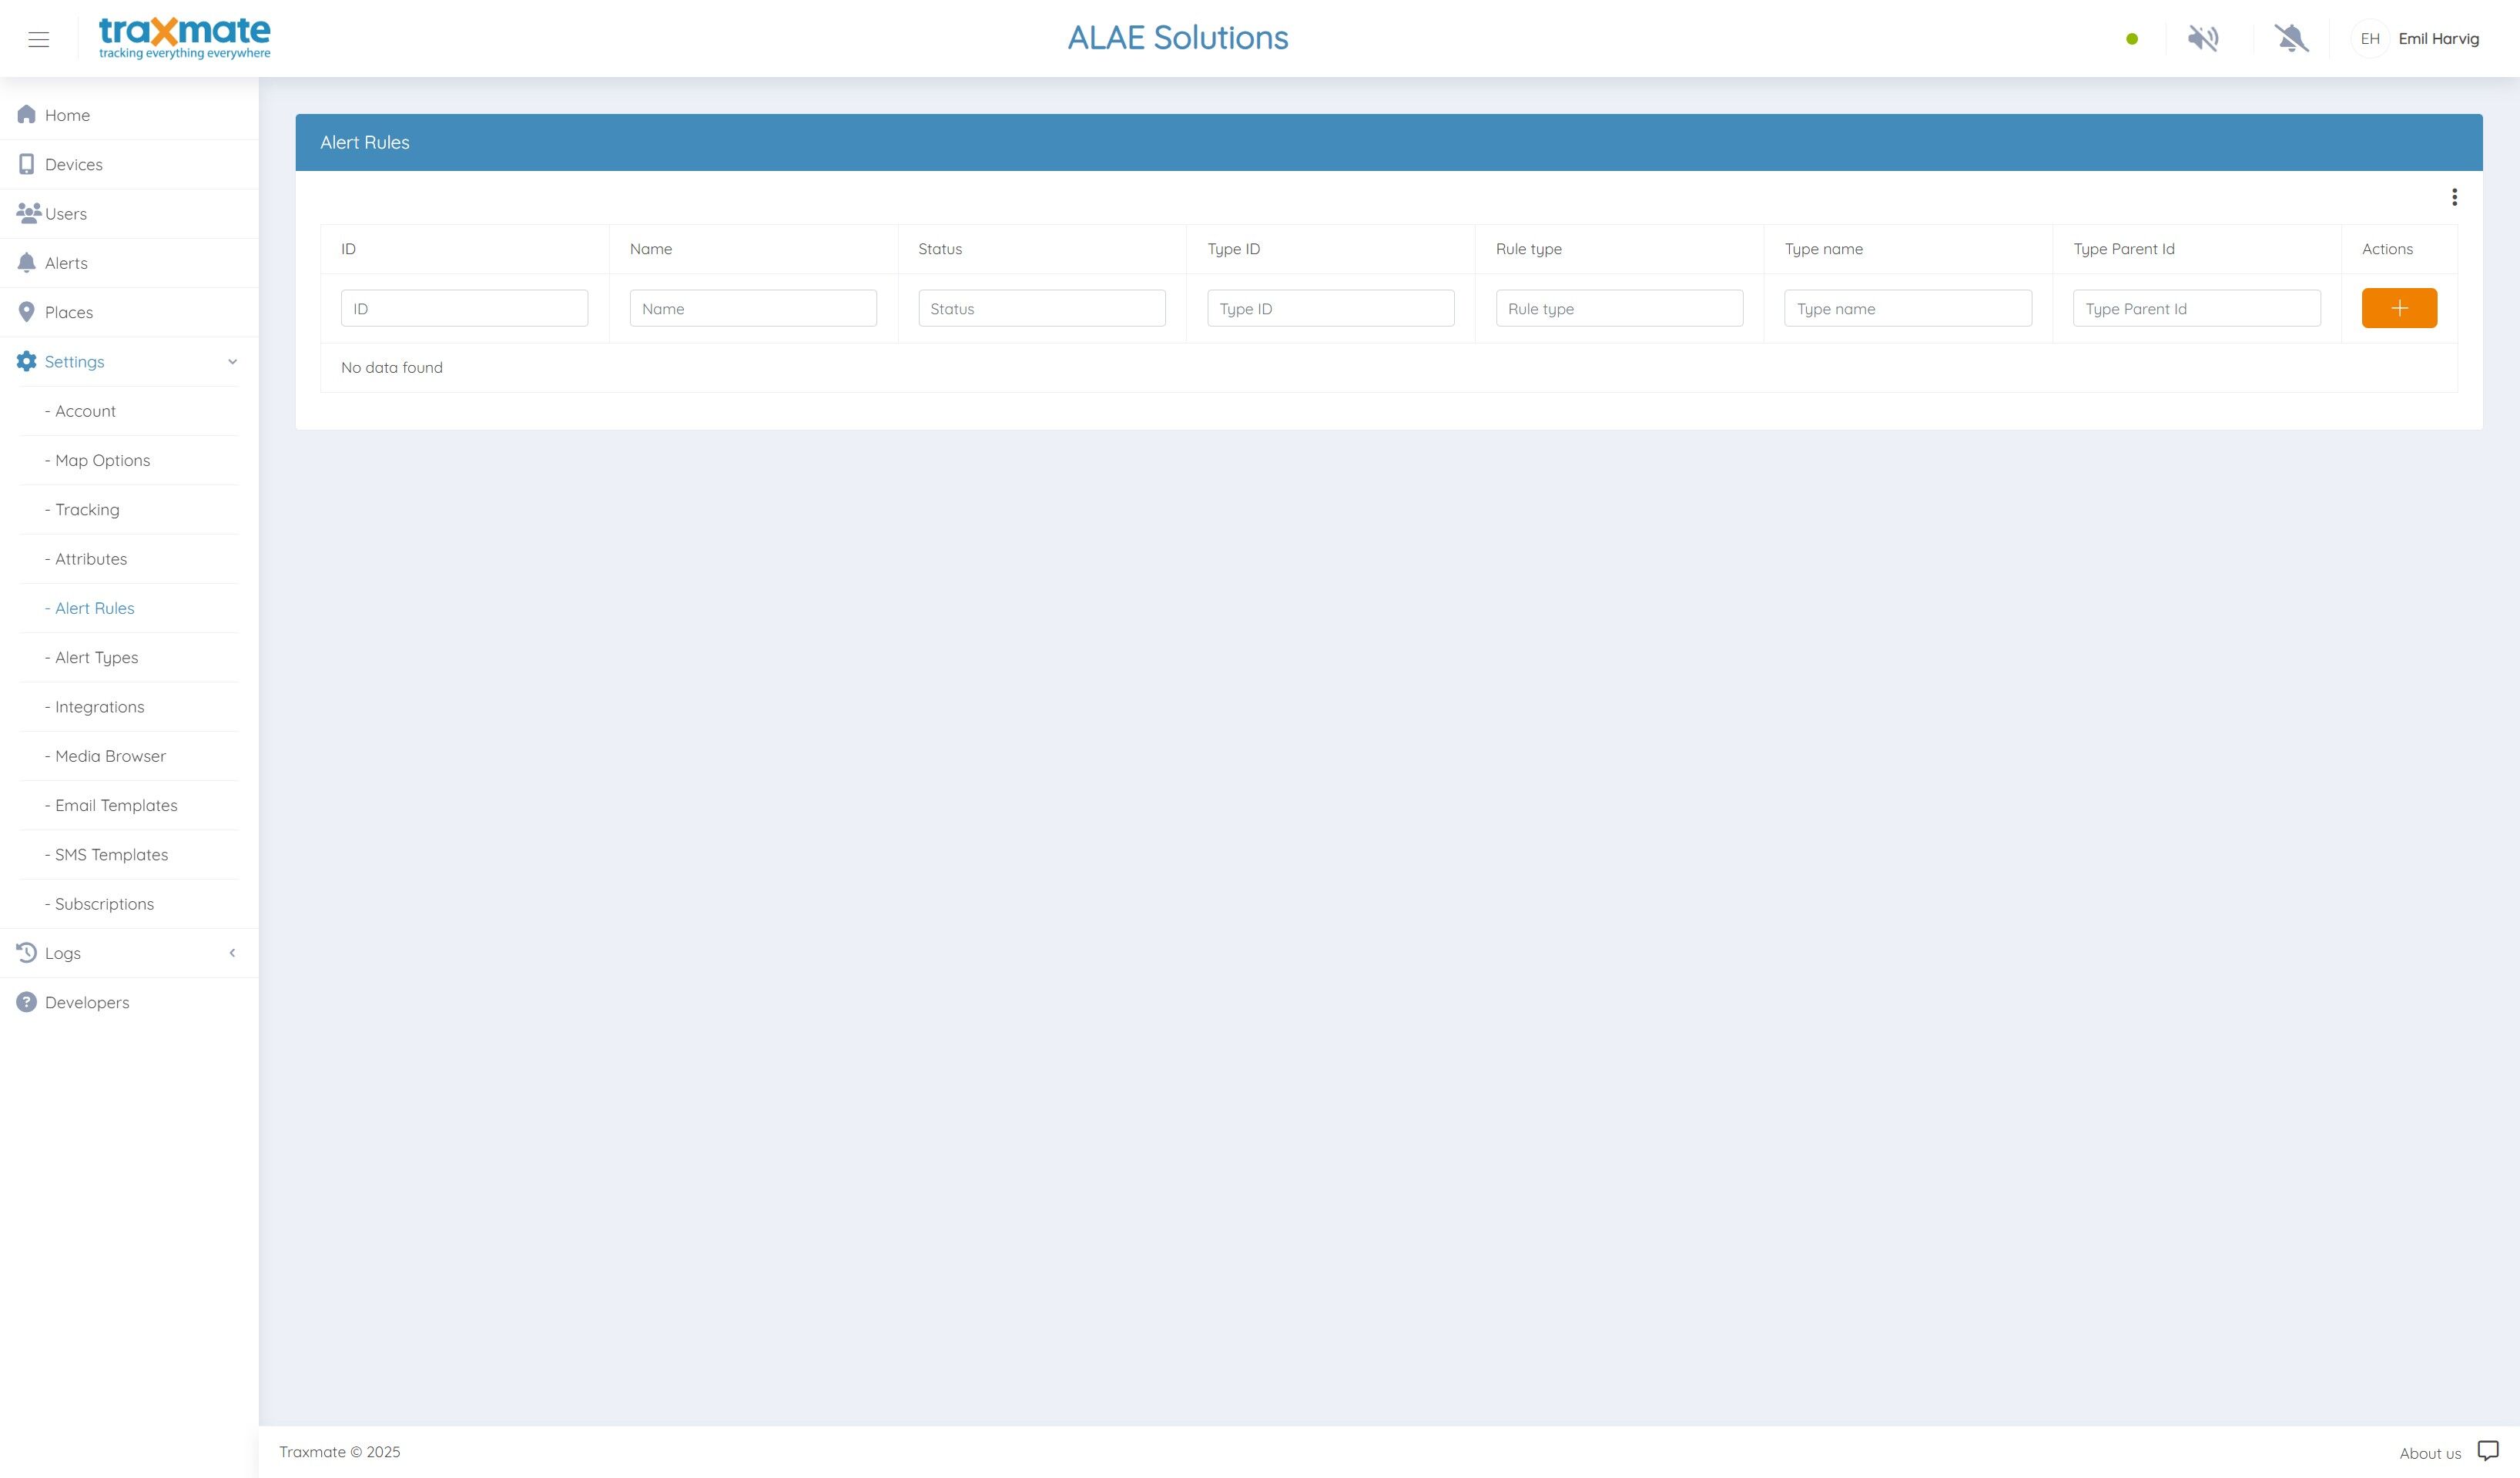Open Places from the sidebar
The height and width of the screenshot is (1478, 2520).
[x=68, y=312]
